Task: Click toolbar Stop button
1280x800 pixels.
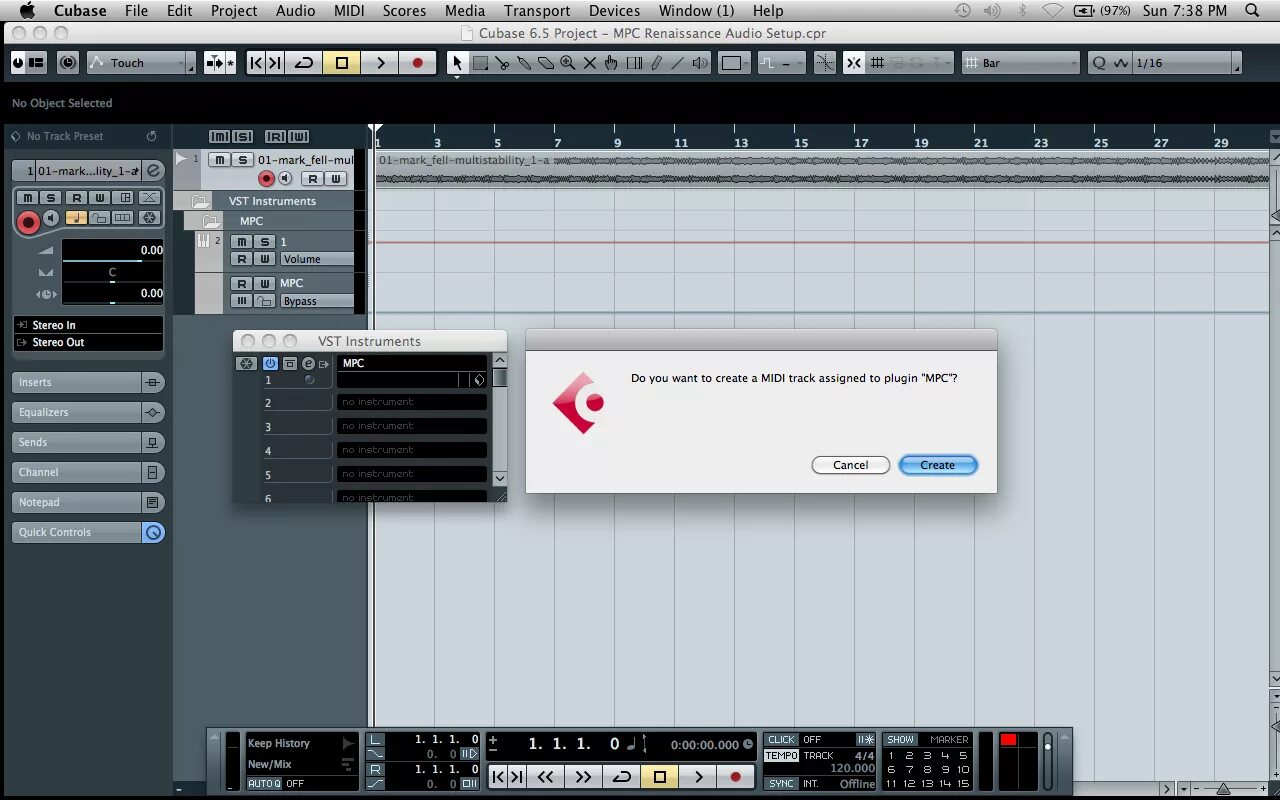Action: point(341,63)
